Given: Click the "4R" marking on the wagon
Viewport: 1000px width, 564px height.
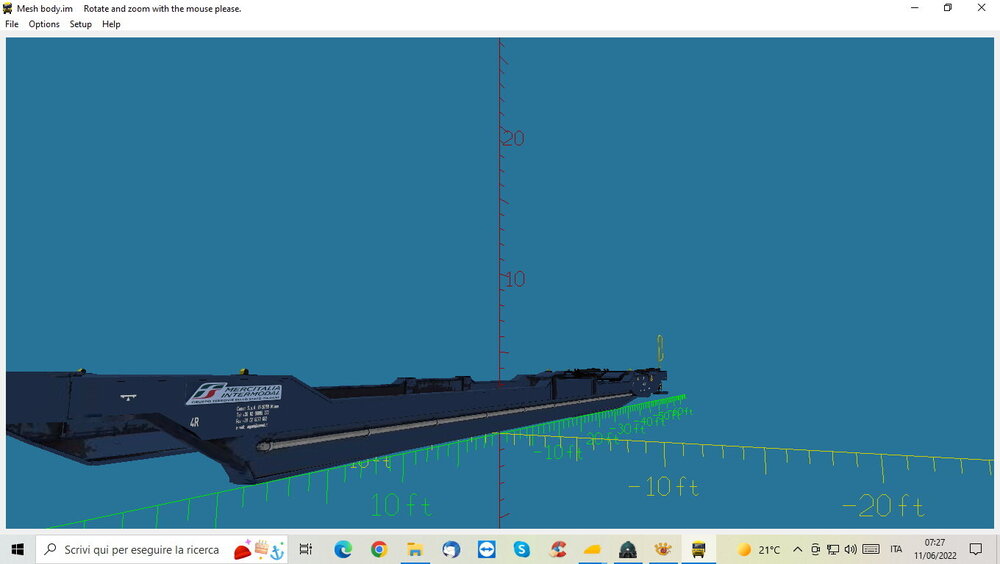Looking at the screenshot, I should click(195, 422).
